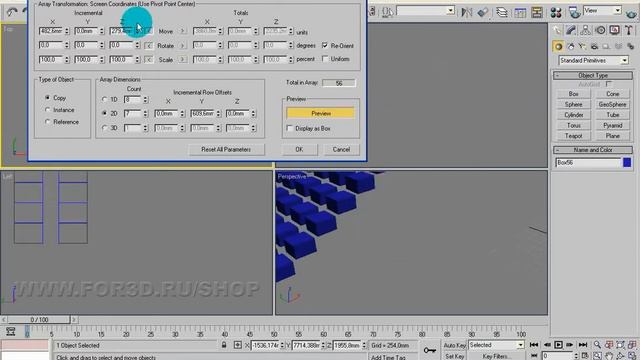
Task: Select the Geometry category icon
Action: pos(558,47)
